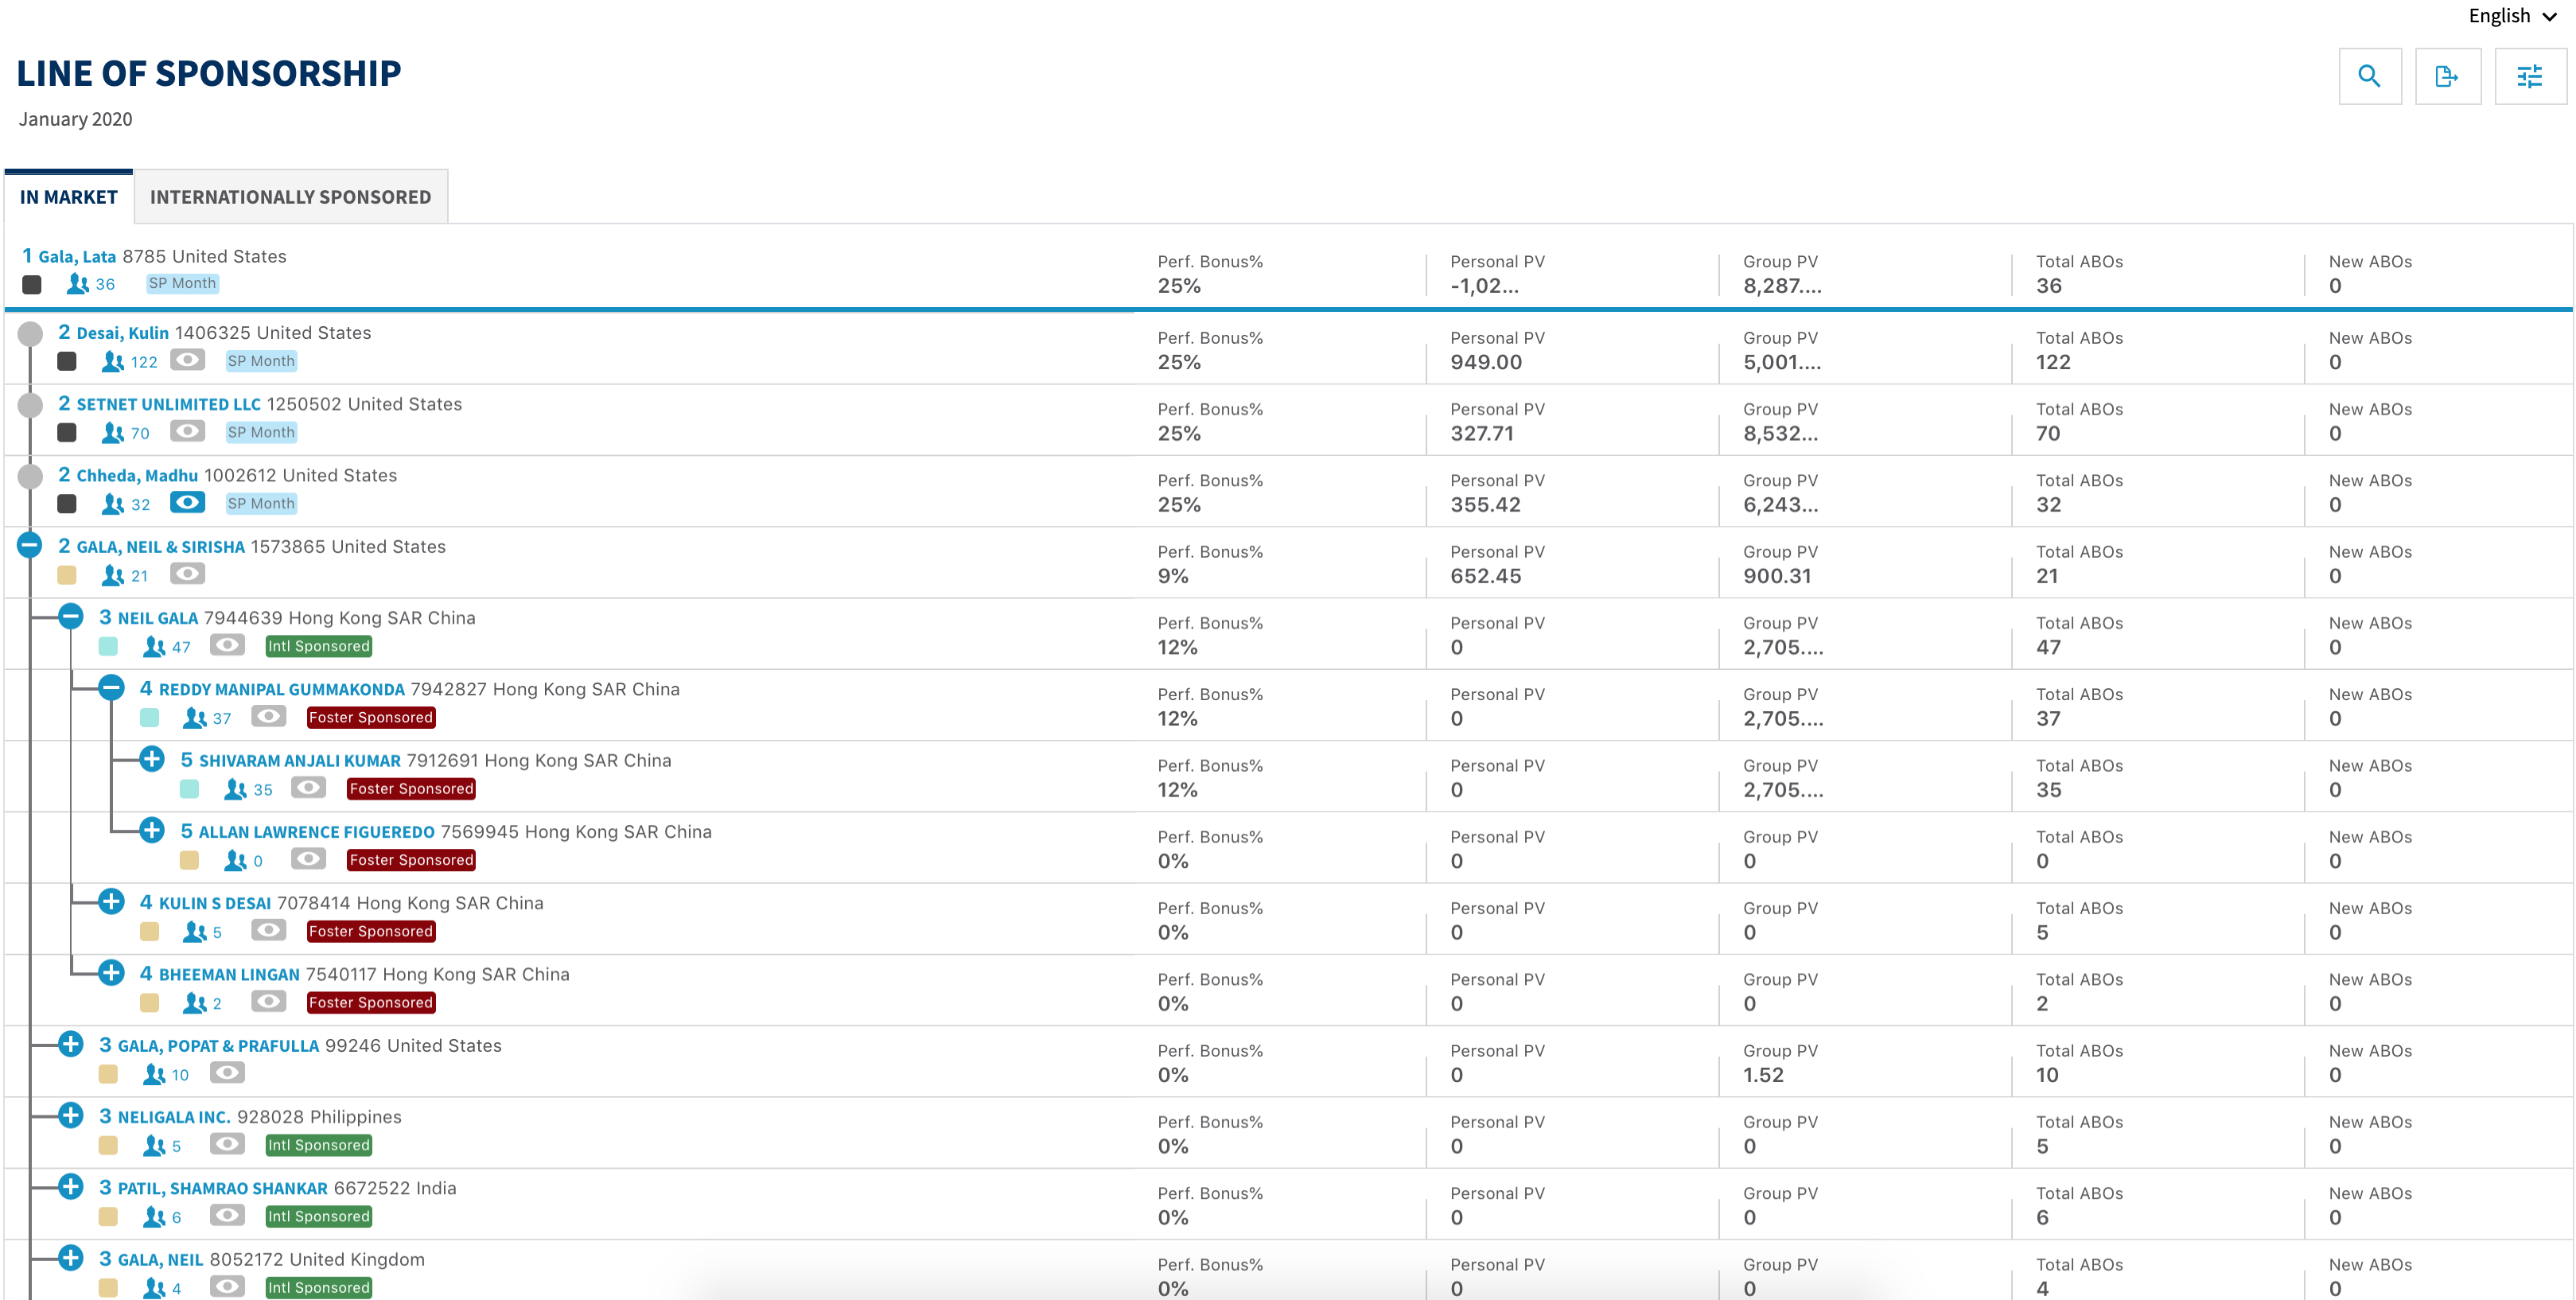
Task: Open PATIL, SHAMRAO SHANKAR profile link
Action: [x=222, y=1189]
